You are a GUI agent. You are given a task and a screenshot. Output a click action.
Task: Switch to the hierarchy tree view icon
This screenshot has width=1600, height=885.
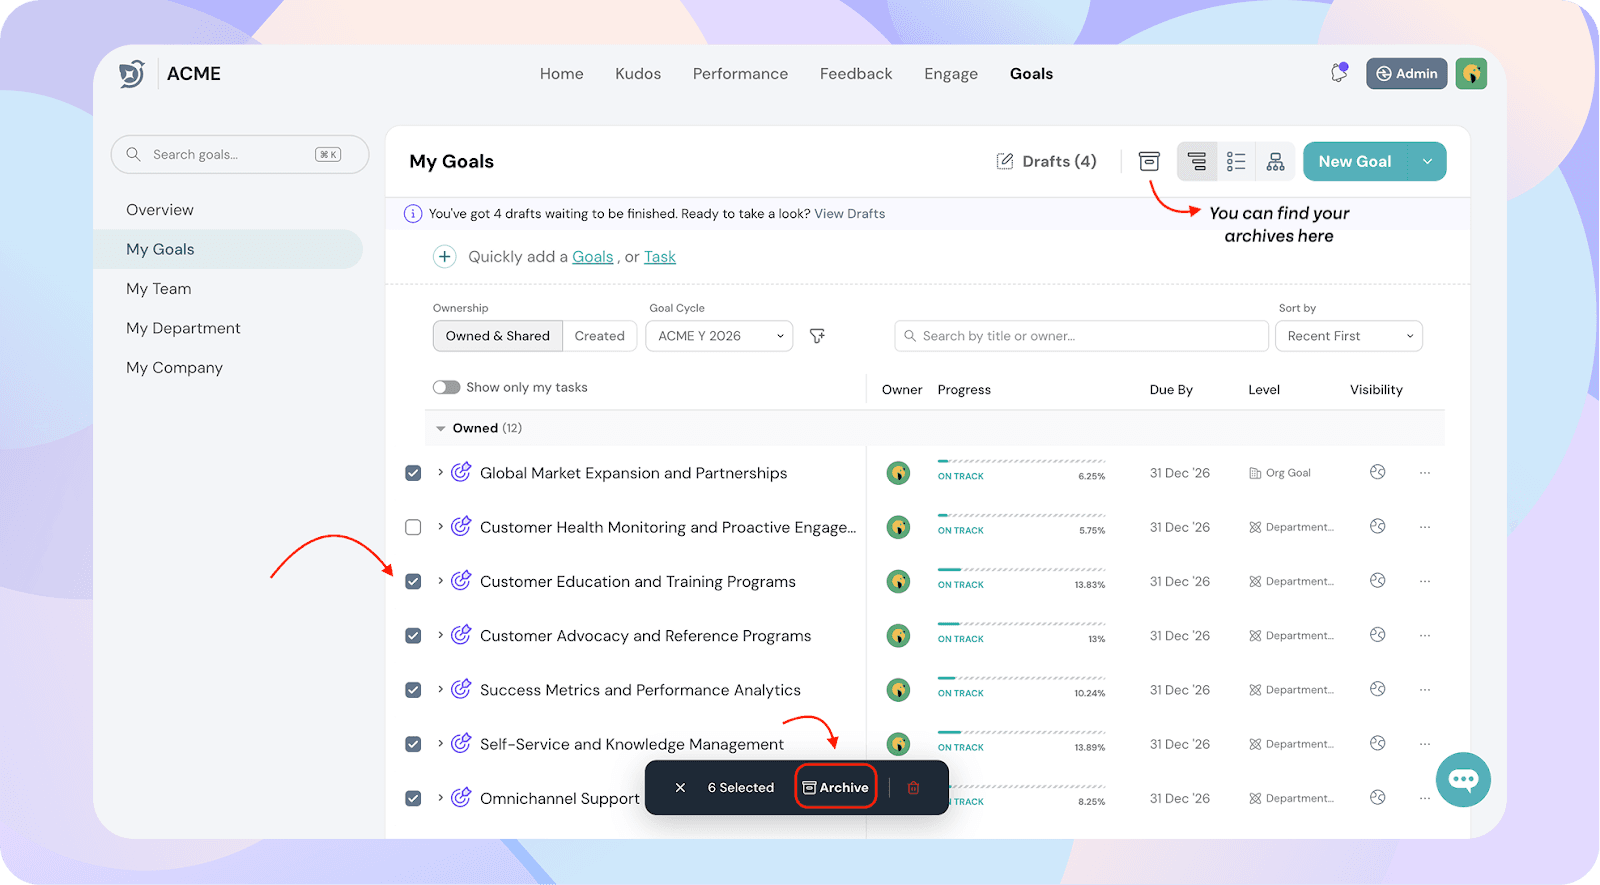[x=1275, y=161]
